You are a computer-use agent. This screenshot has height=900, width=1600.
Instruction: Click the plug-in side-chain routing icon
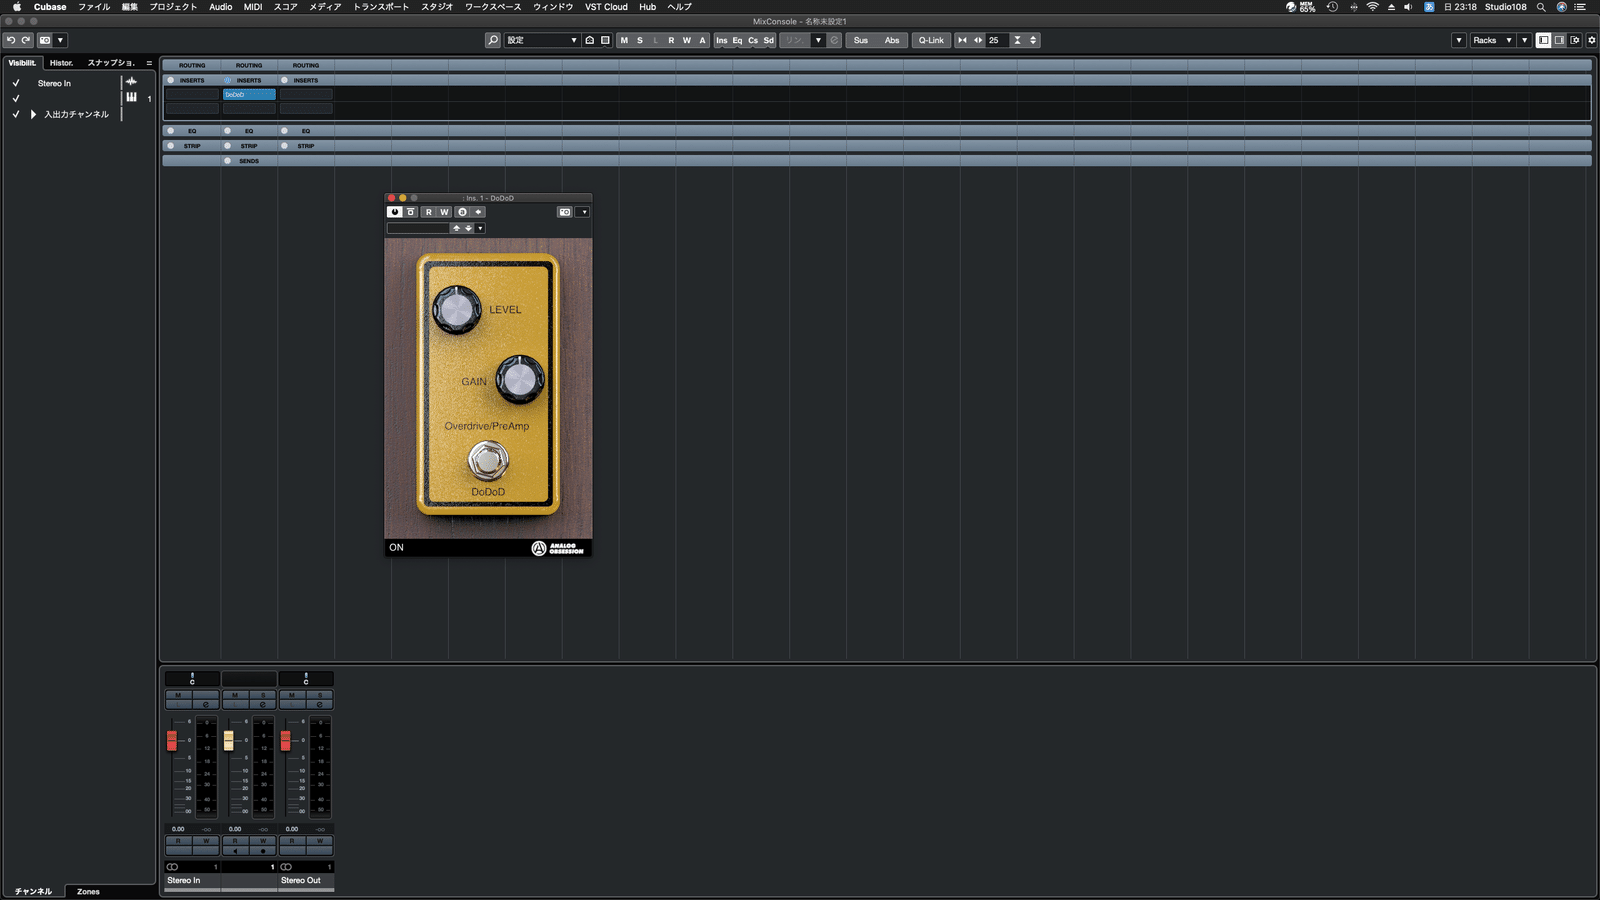478,212
